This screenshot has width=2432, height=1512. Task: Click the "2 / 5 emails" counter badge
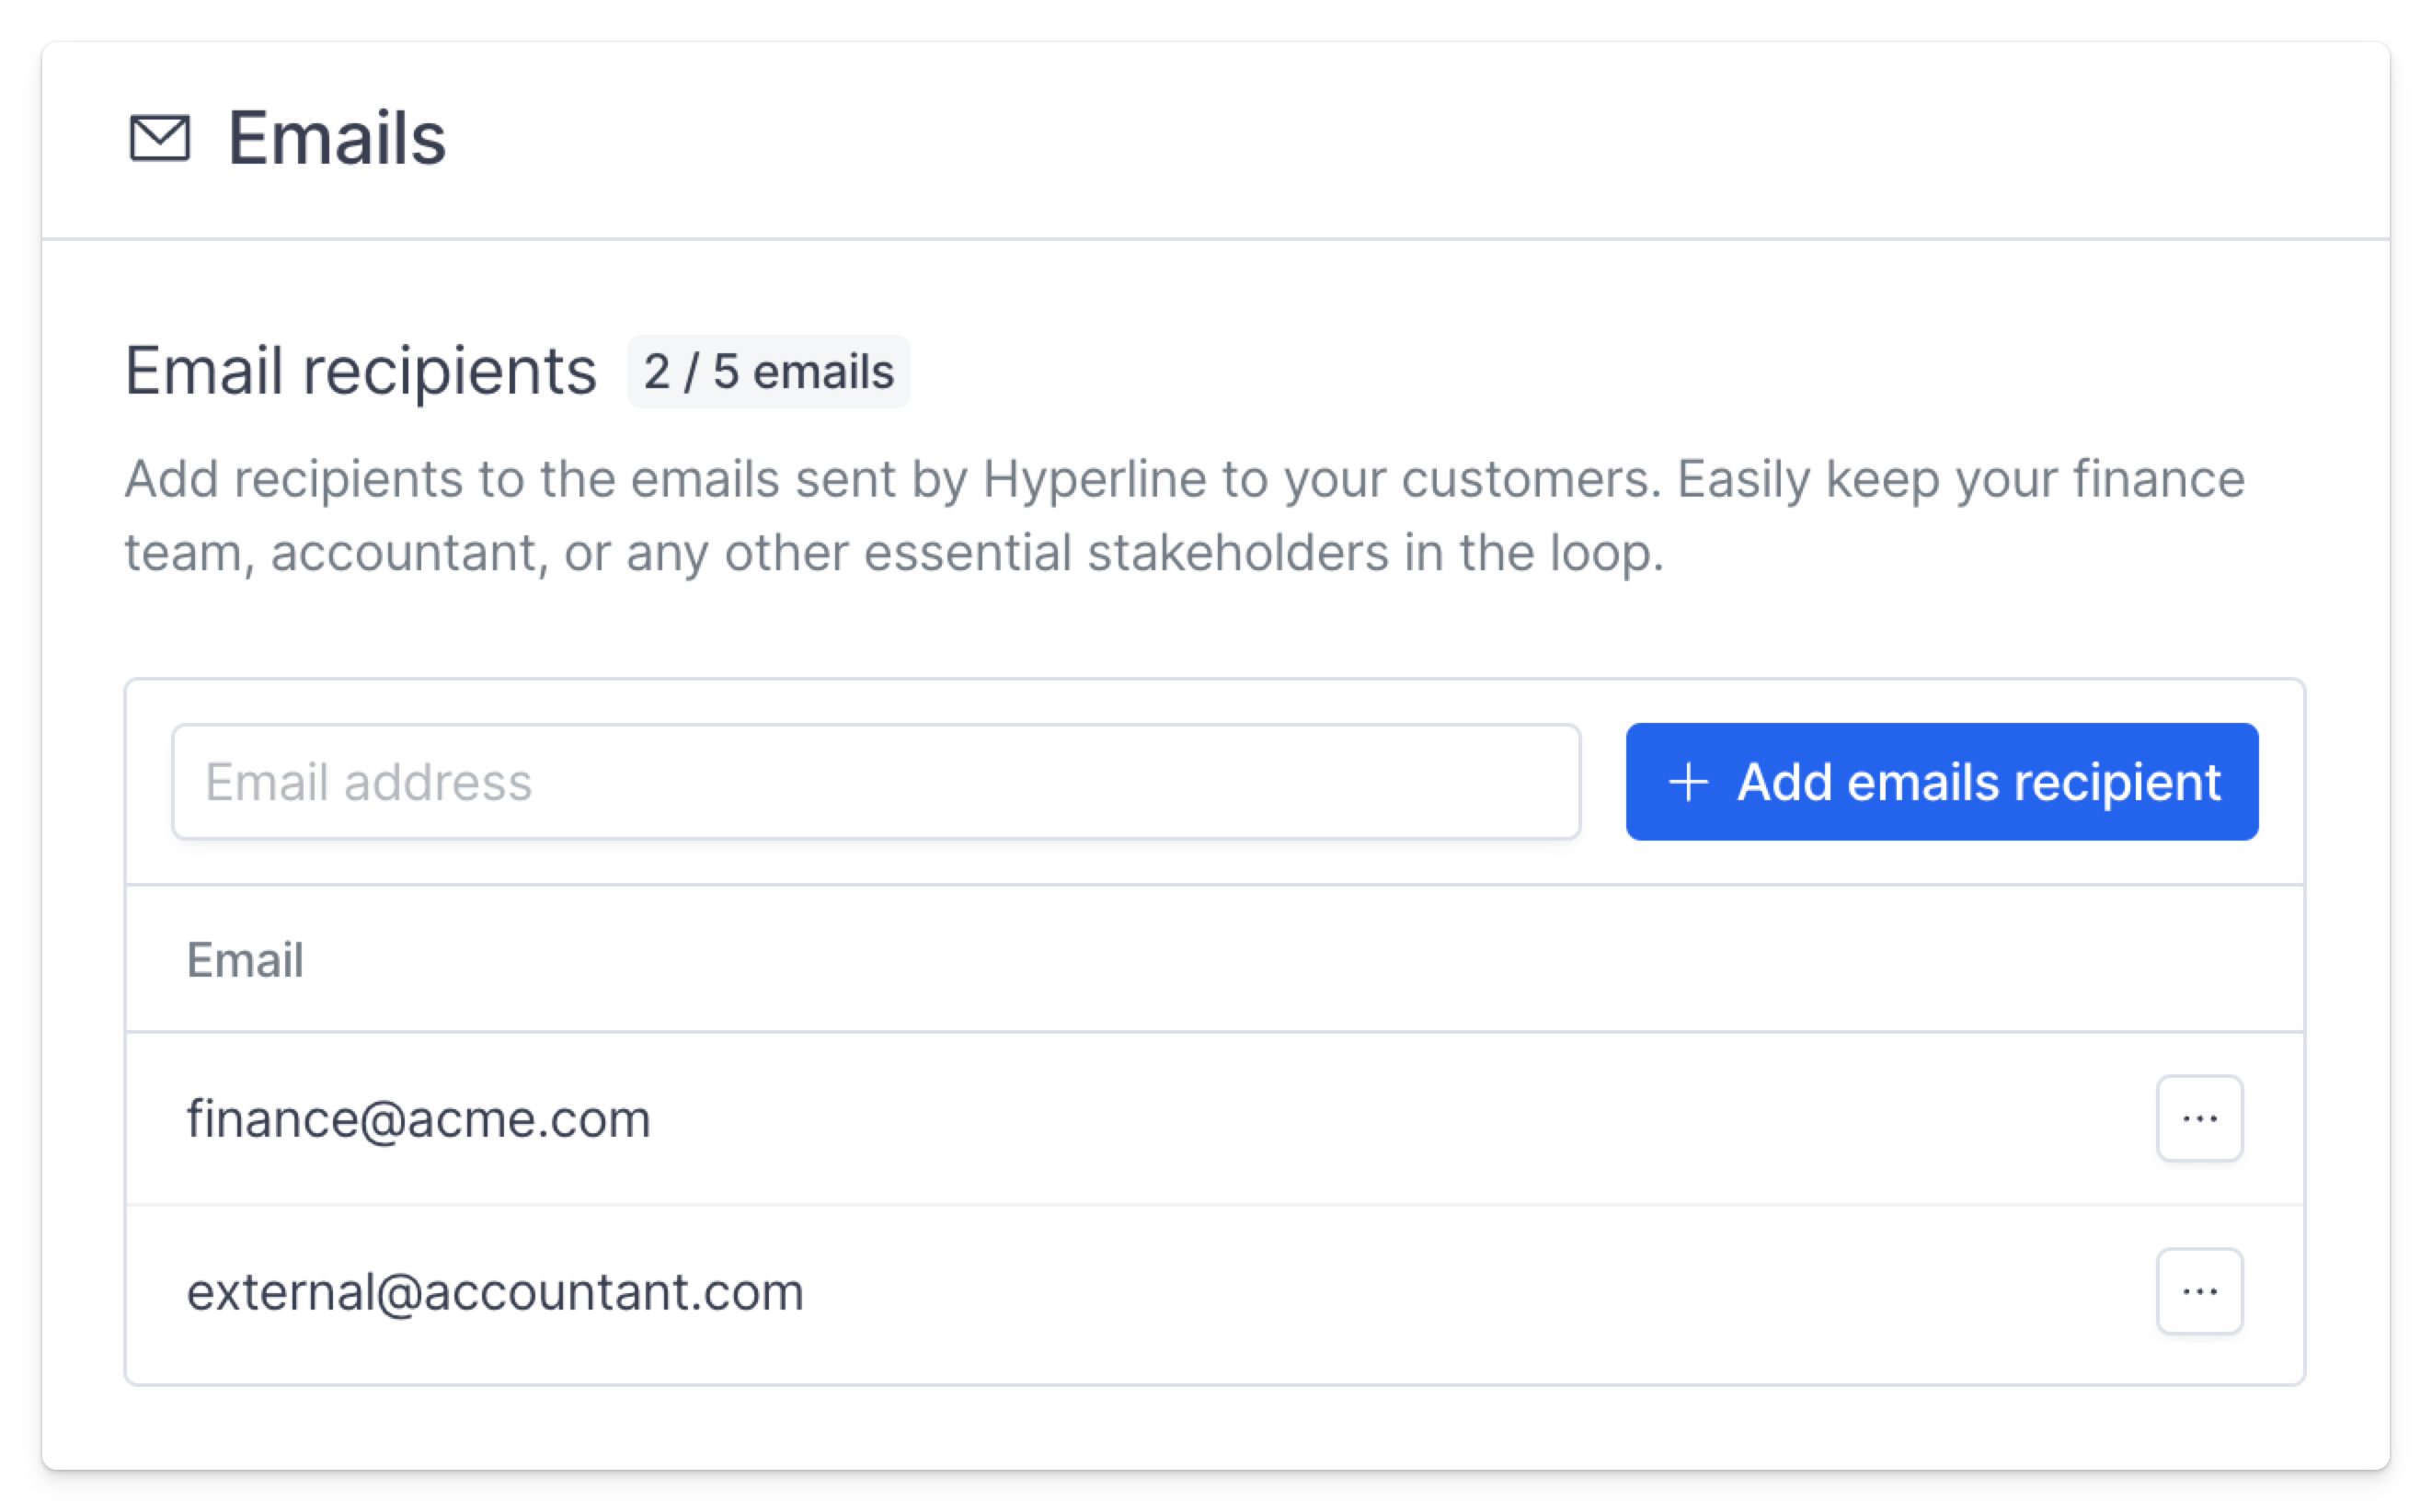pyautogui.click(x=770, y=372)
